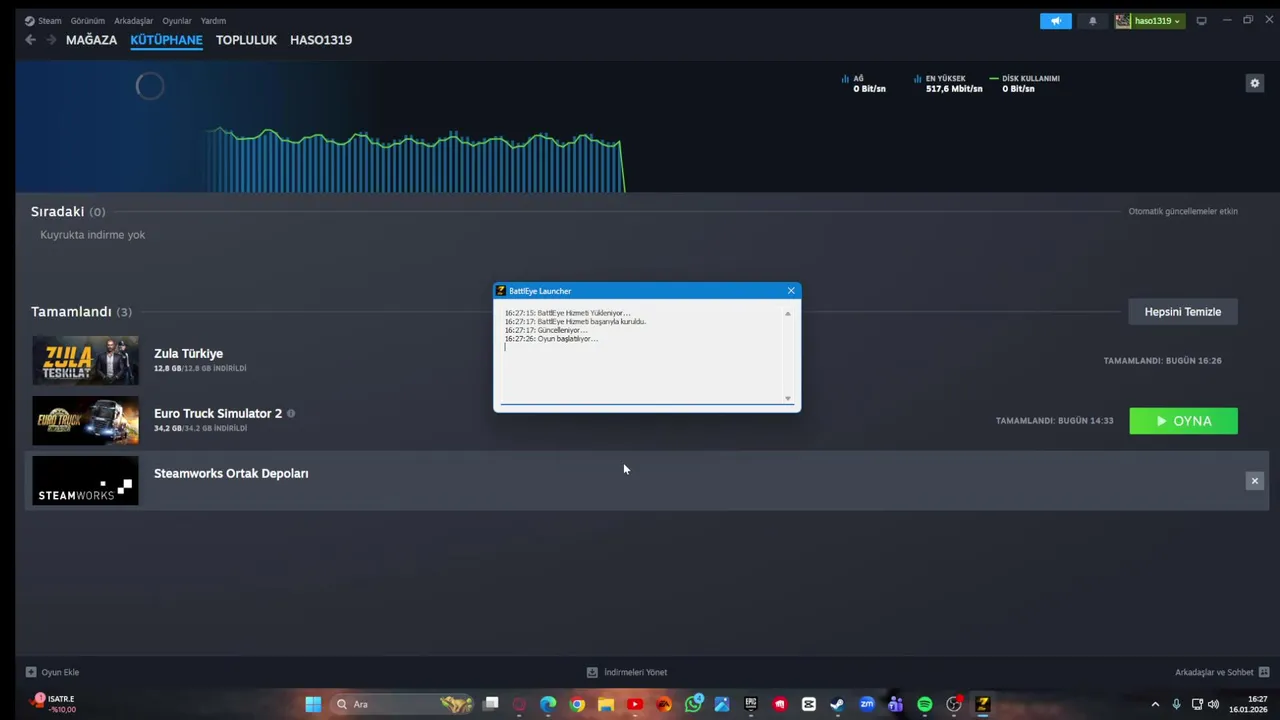This screenshot has width=1280, height=720.
Task: Open File Explorer from taskbar
Action: [x=606, y=704]
